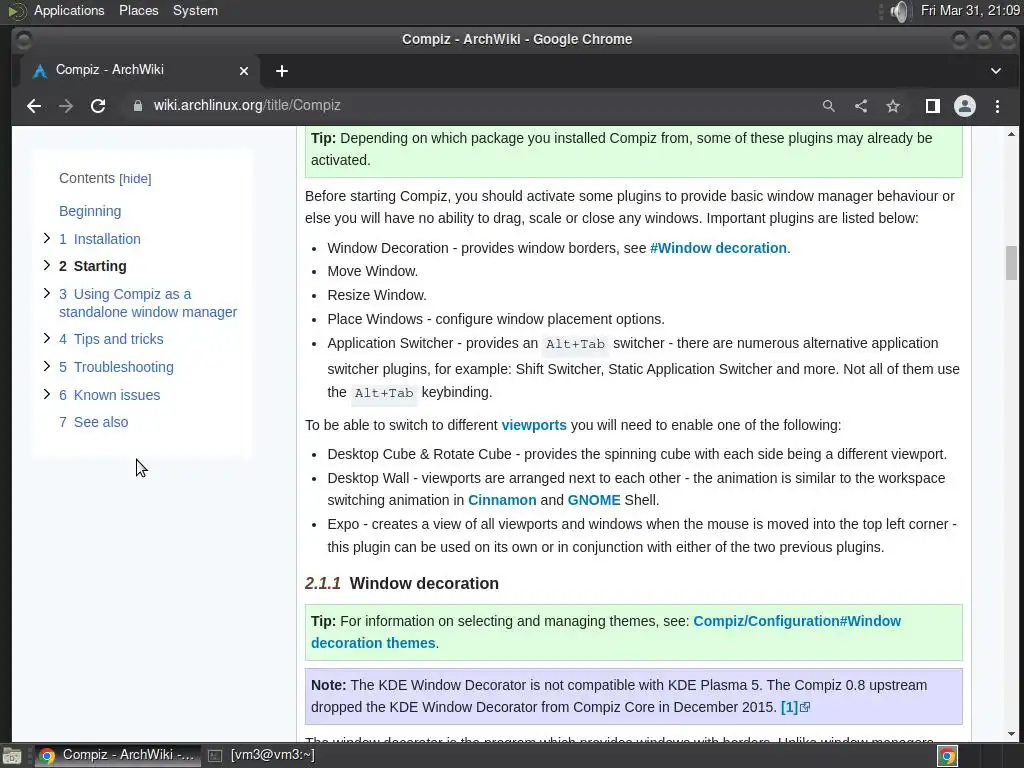Screen dimensions: 1024x768
Task: Select Compiz - ArchWiki taskbar button
Action: pos(118,755)
